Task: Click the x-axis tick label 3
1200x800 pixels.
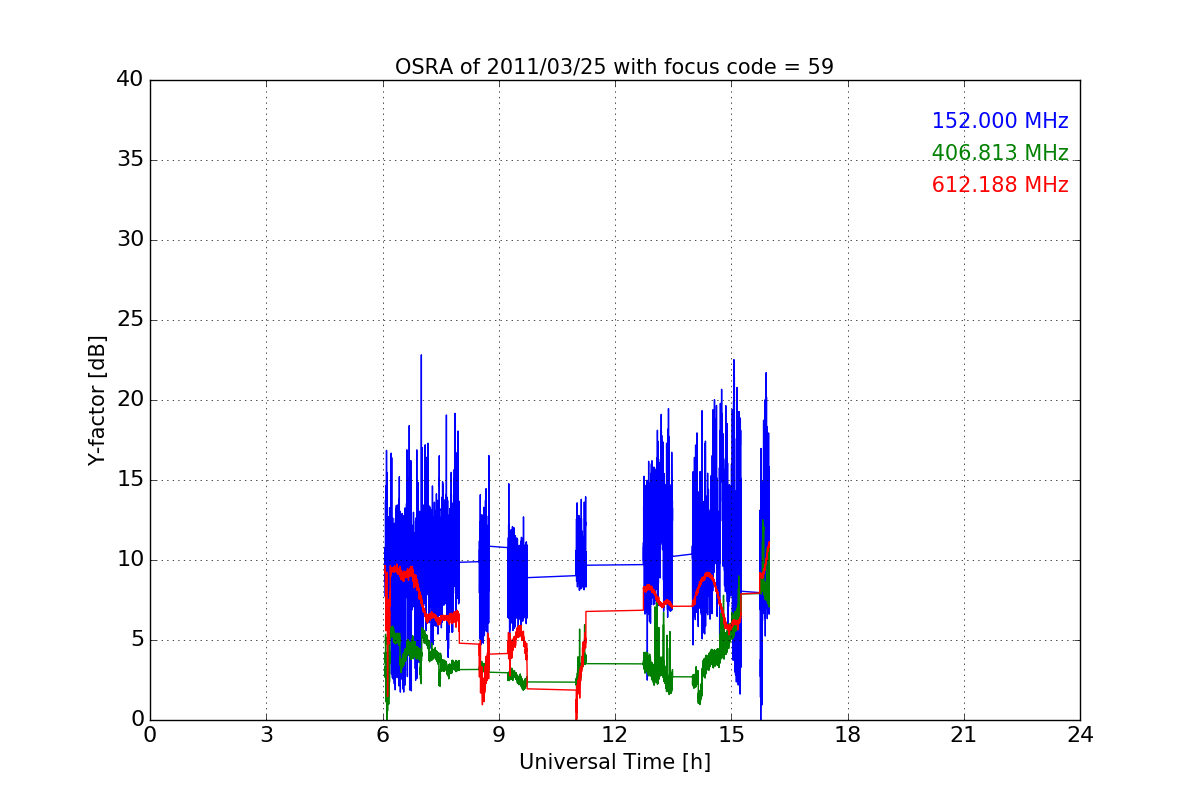Action: (x=266, y=734)
